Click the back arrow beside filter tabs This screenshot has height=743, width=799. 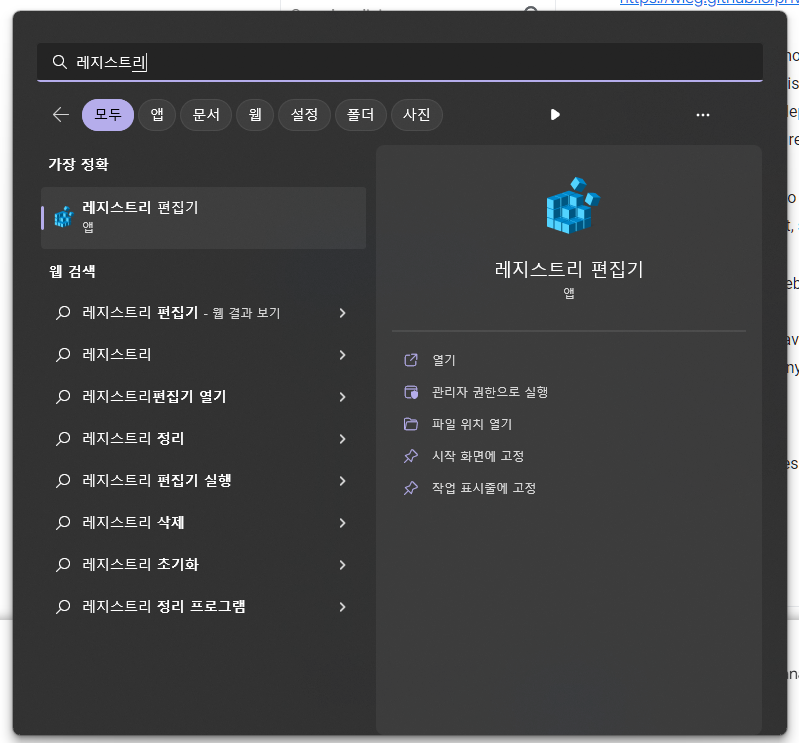pos(61,115)
